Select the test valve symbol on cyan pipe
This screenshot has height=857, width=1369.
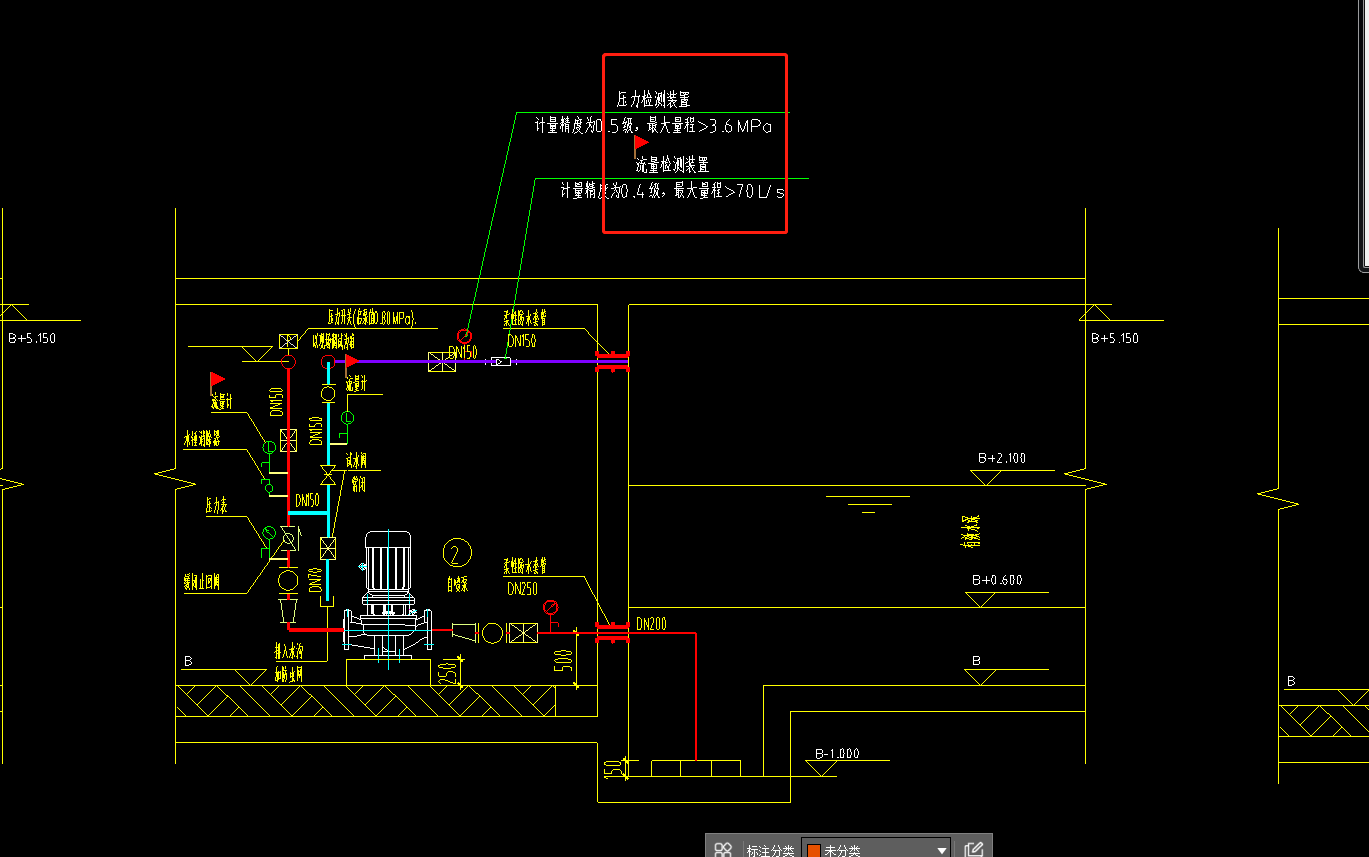click(327, 474)
